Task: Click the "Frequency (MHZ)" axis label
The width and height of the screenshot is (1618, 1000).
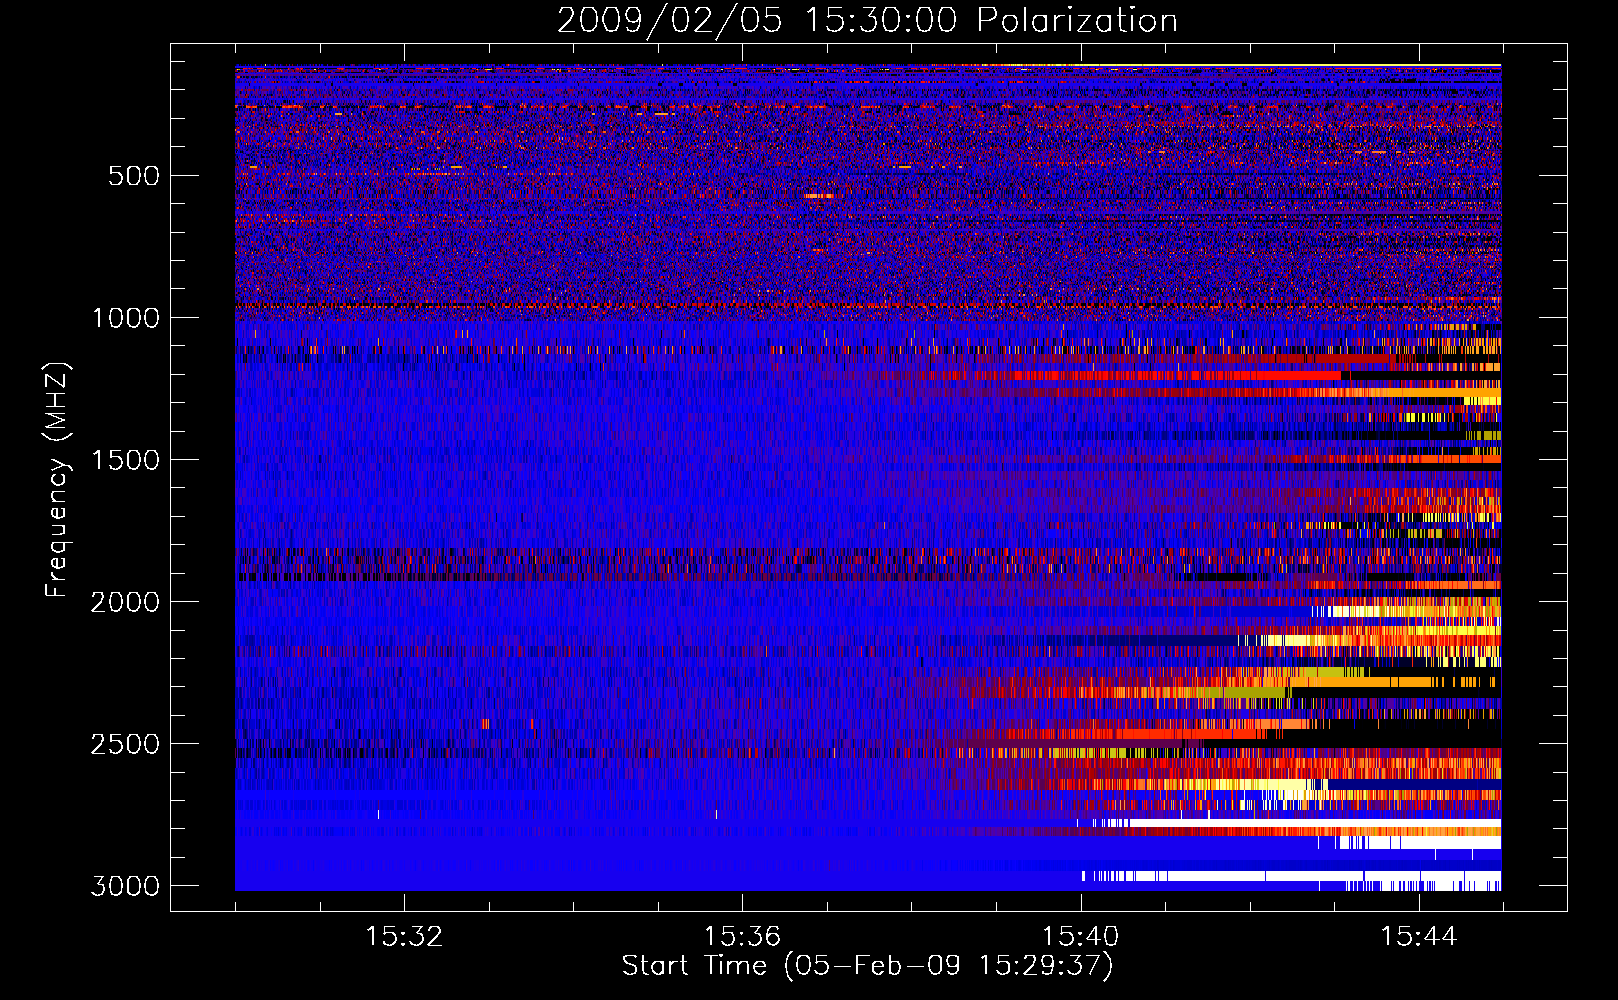Action: click(57, 480)
